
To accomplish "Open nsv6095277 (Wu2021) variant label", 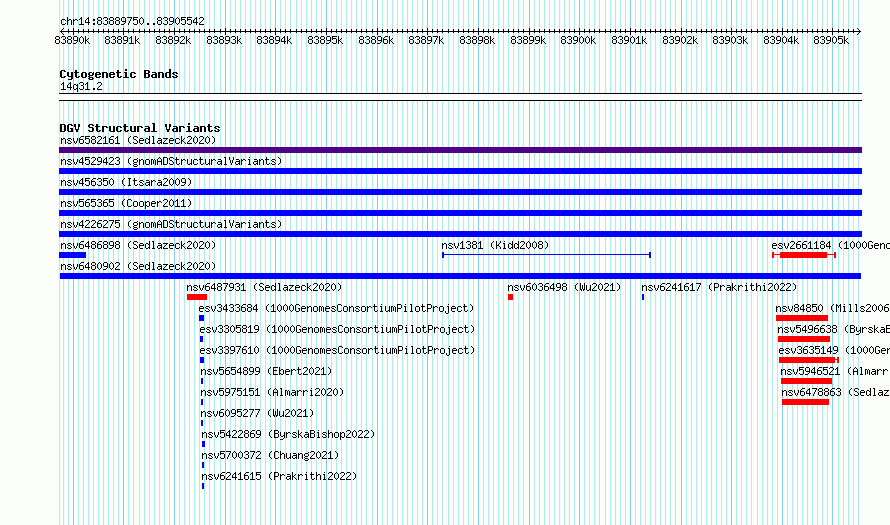I will tap(258, 413).
